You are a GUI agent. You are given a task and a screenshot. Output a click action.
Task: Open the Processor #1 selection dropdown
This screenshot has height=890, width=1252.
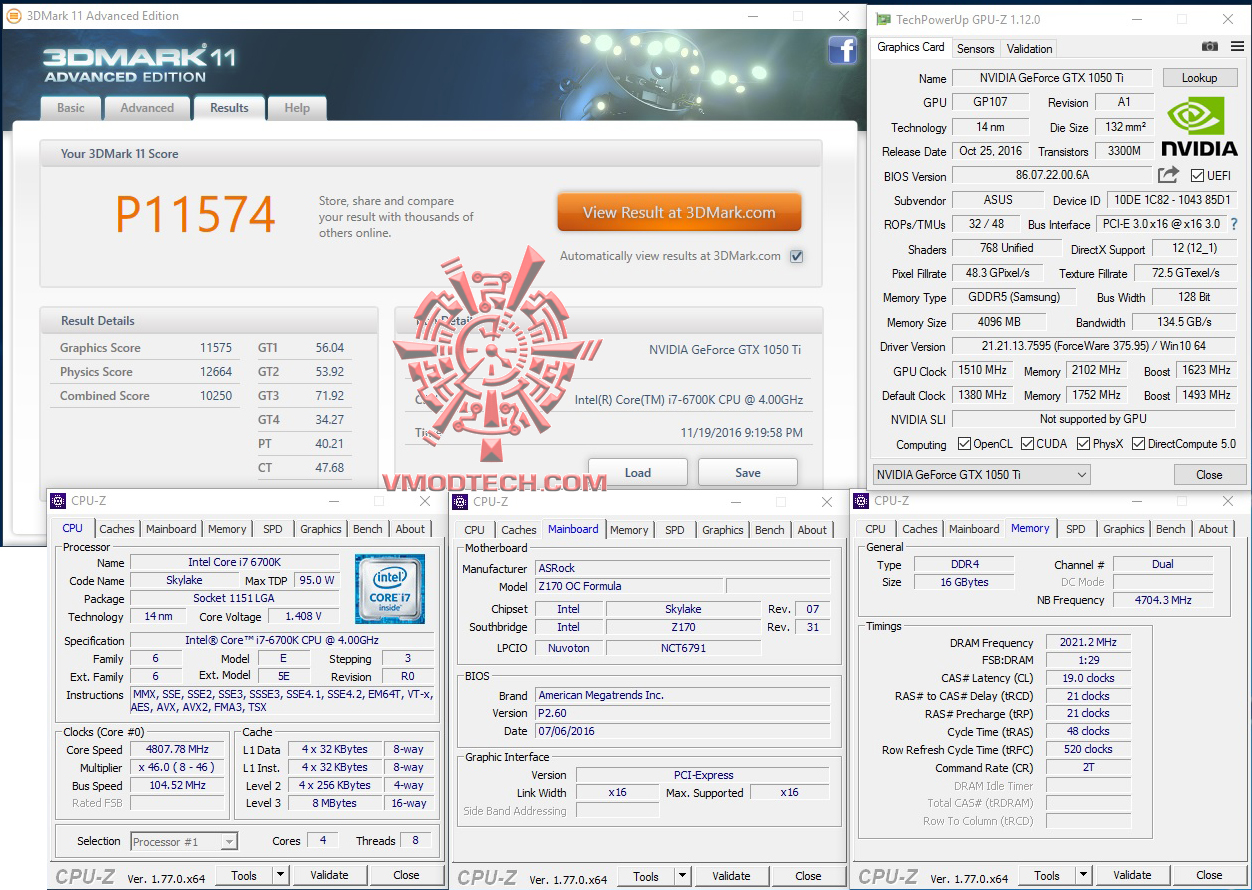[x=184, y=842]
